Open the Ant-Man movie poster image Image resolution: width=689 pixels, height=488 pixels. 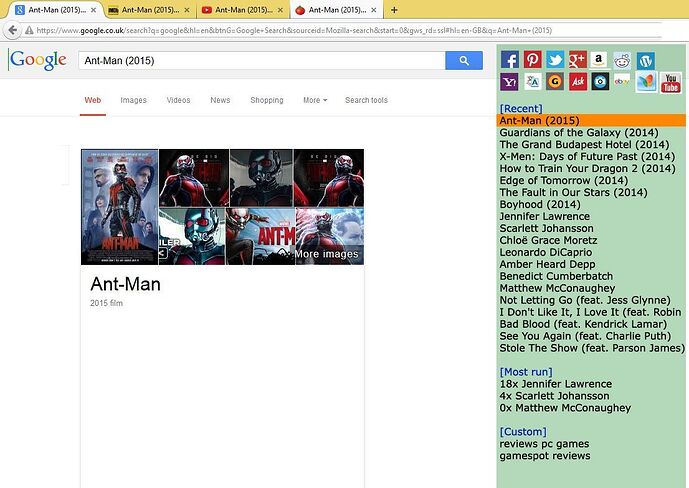pos(120,207)
